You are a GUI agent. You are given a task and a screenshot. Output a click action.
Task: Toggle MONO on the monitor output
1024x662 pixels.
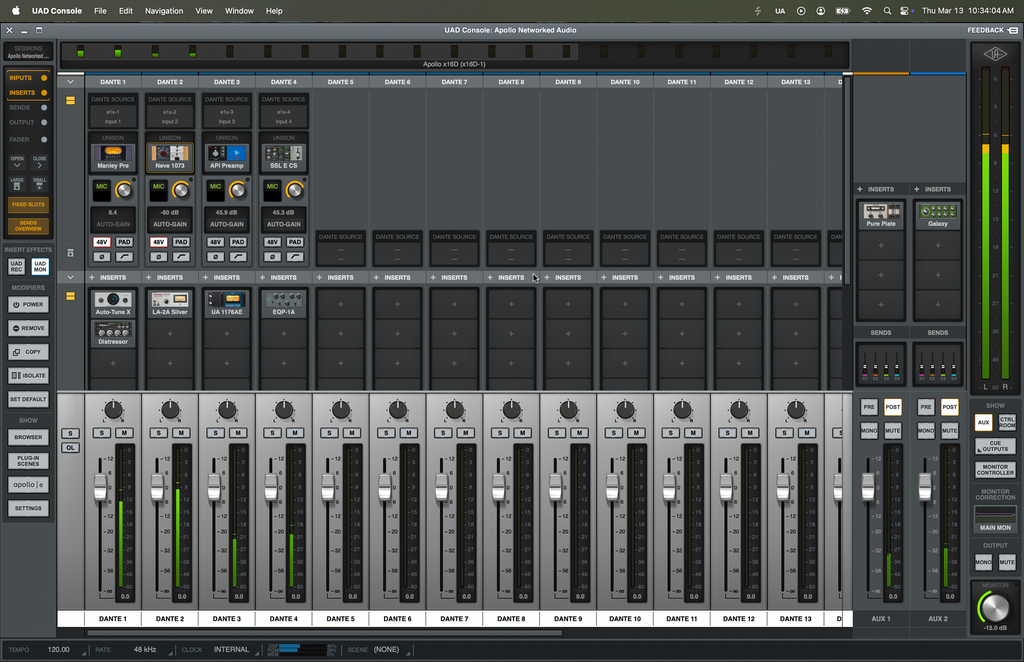coord(983,562)
